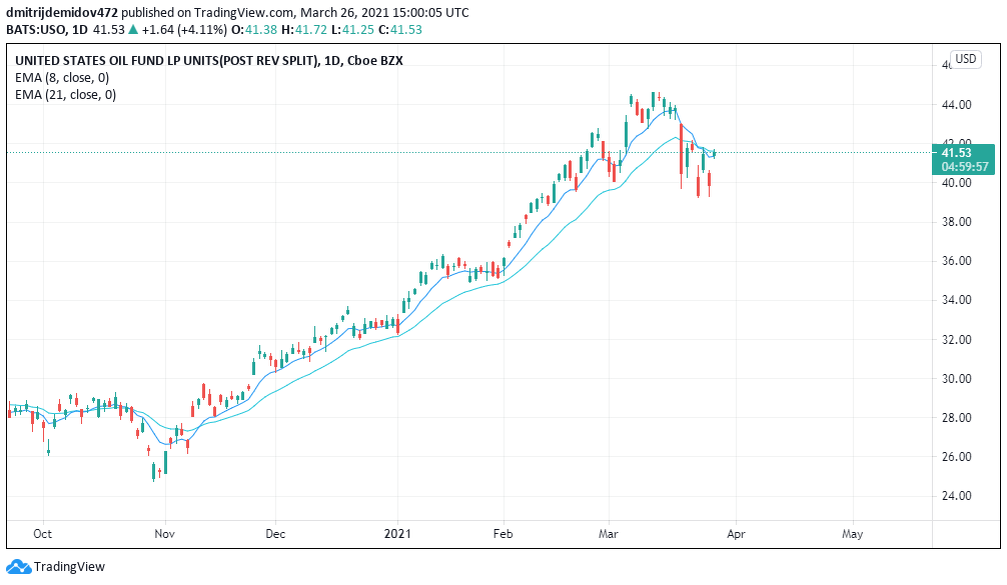The width and height of the screenshot is (1007, 585).
Task: Select the EMA (21, close, 0) legend
Action: [x=66, y=95]
